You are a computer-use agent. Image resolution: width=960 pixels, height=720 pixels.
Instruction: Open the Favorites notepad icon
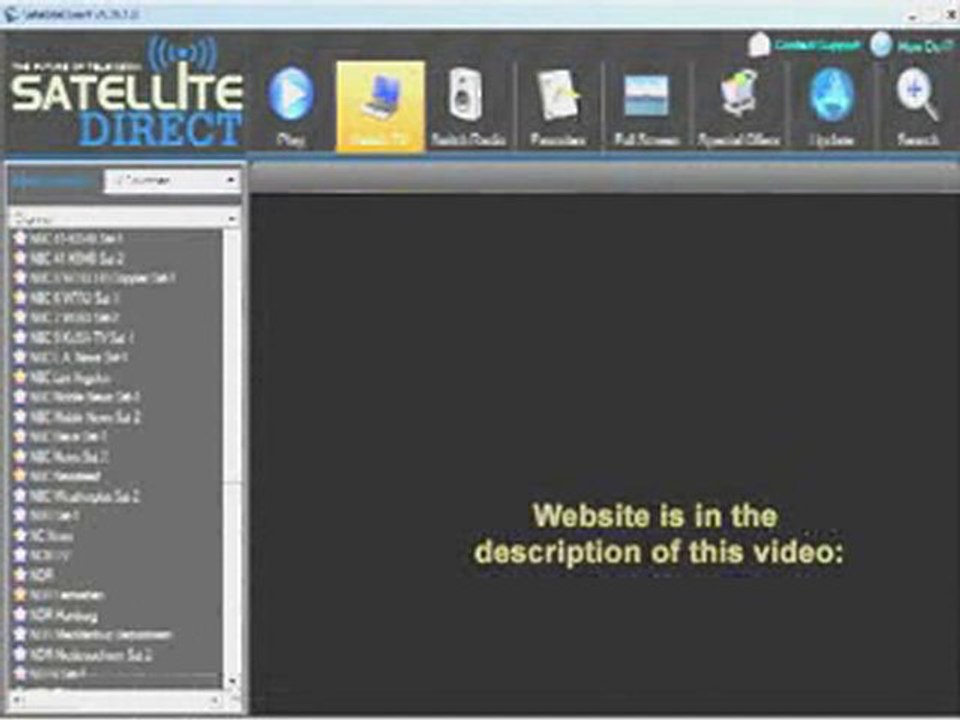pos(558,95)
